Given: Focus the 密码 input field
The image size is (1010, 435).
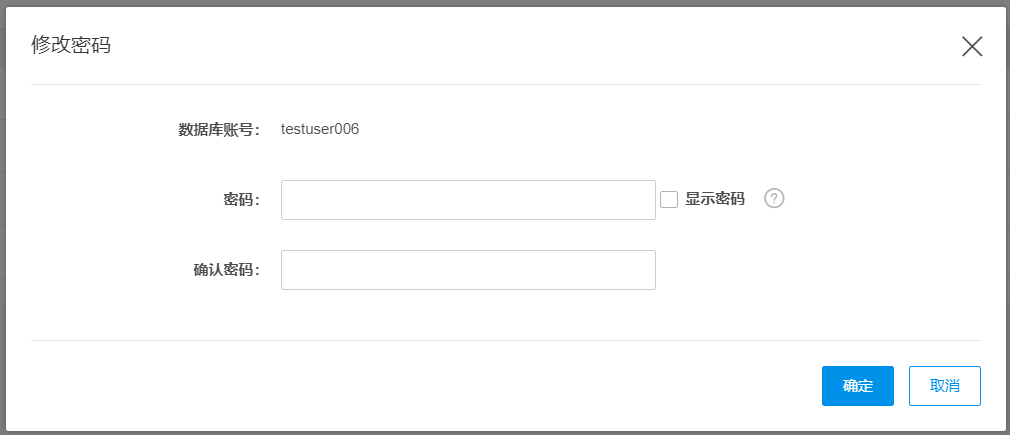Looking at the screenshot, I should [x=468, y=200].
